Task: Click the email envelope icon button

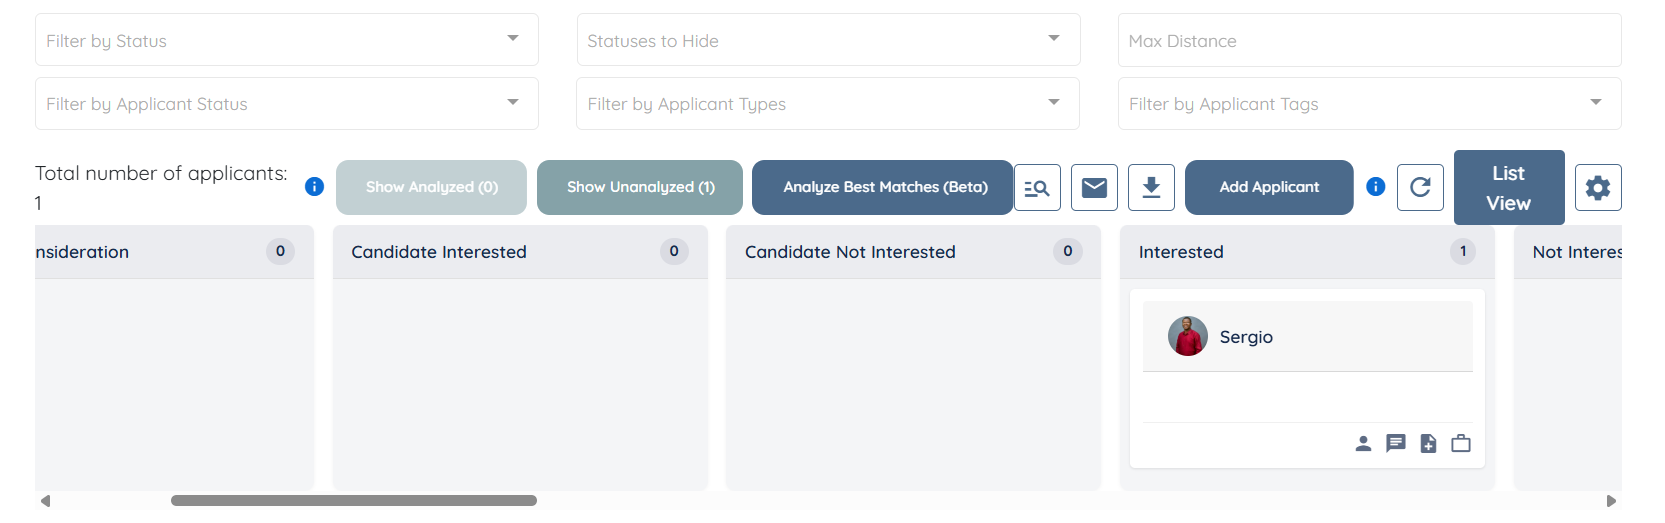Action: pyautogui.click(x=1094, y=188)
